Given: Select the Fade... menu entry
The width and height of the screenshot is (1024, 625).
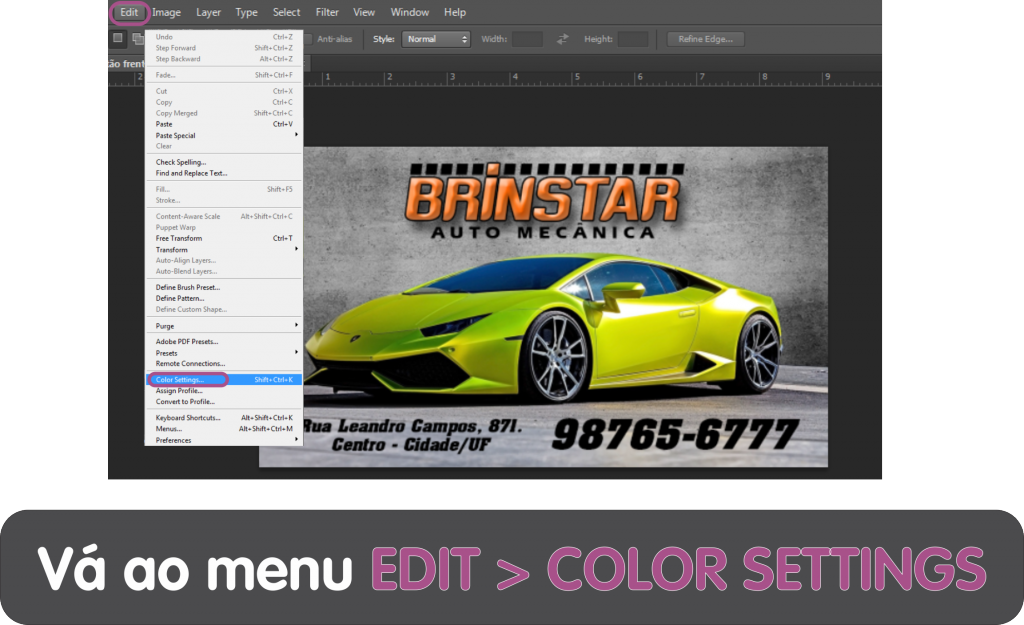Looking at the screenshot, I should [x=223, y=75].
